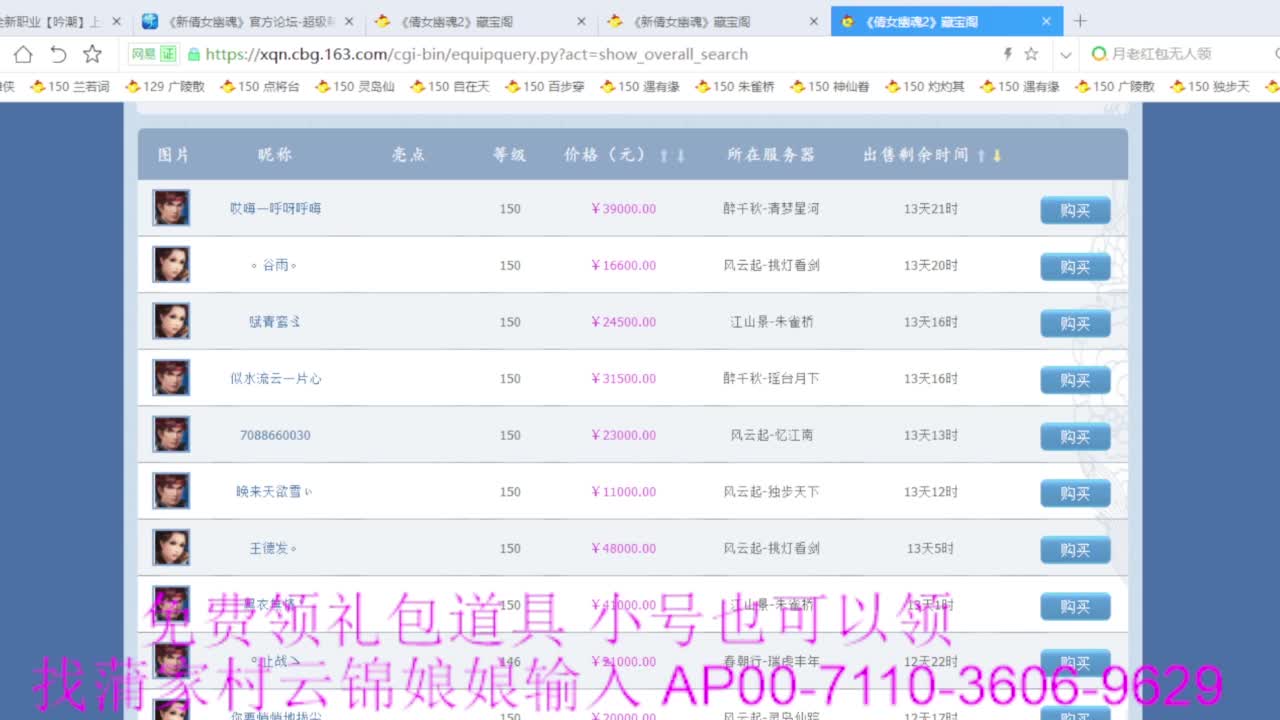
Task: Click the bookmark star inside the address bar
Action: point(1031,55)
